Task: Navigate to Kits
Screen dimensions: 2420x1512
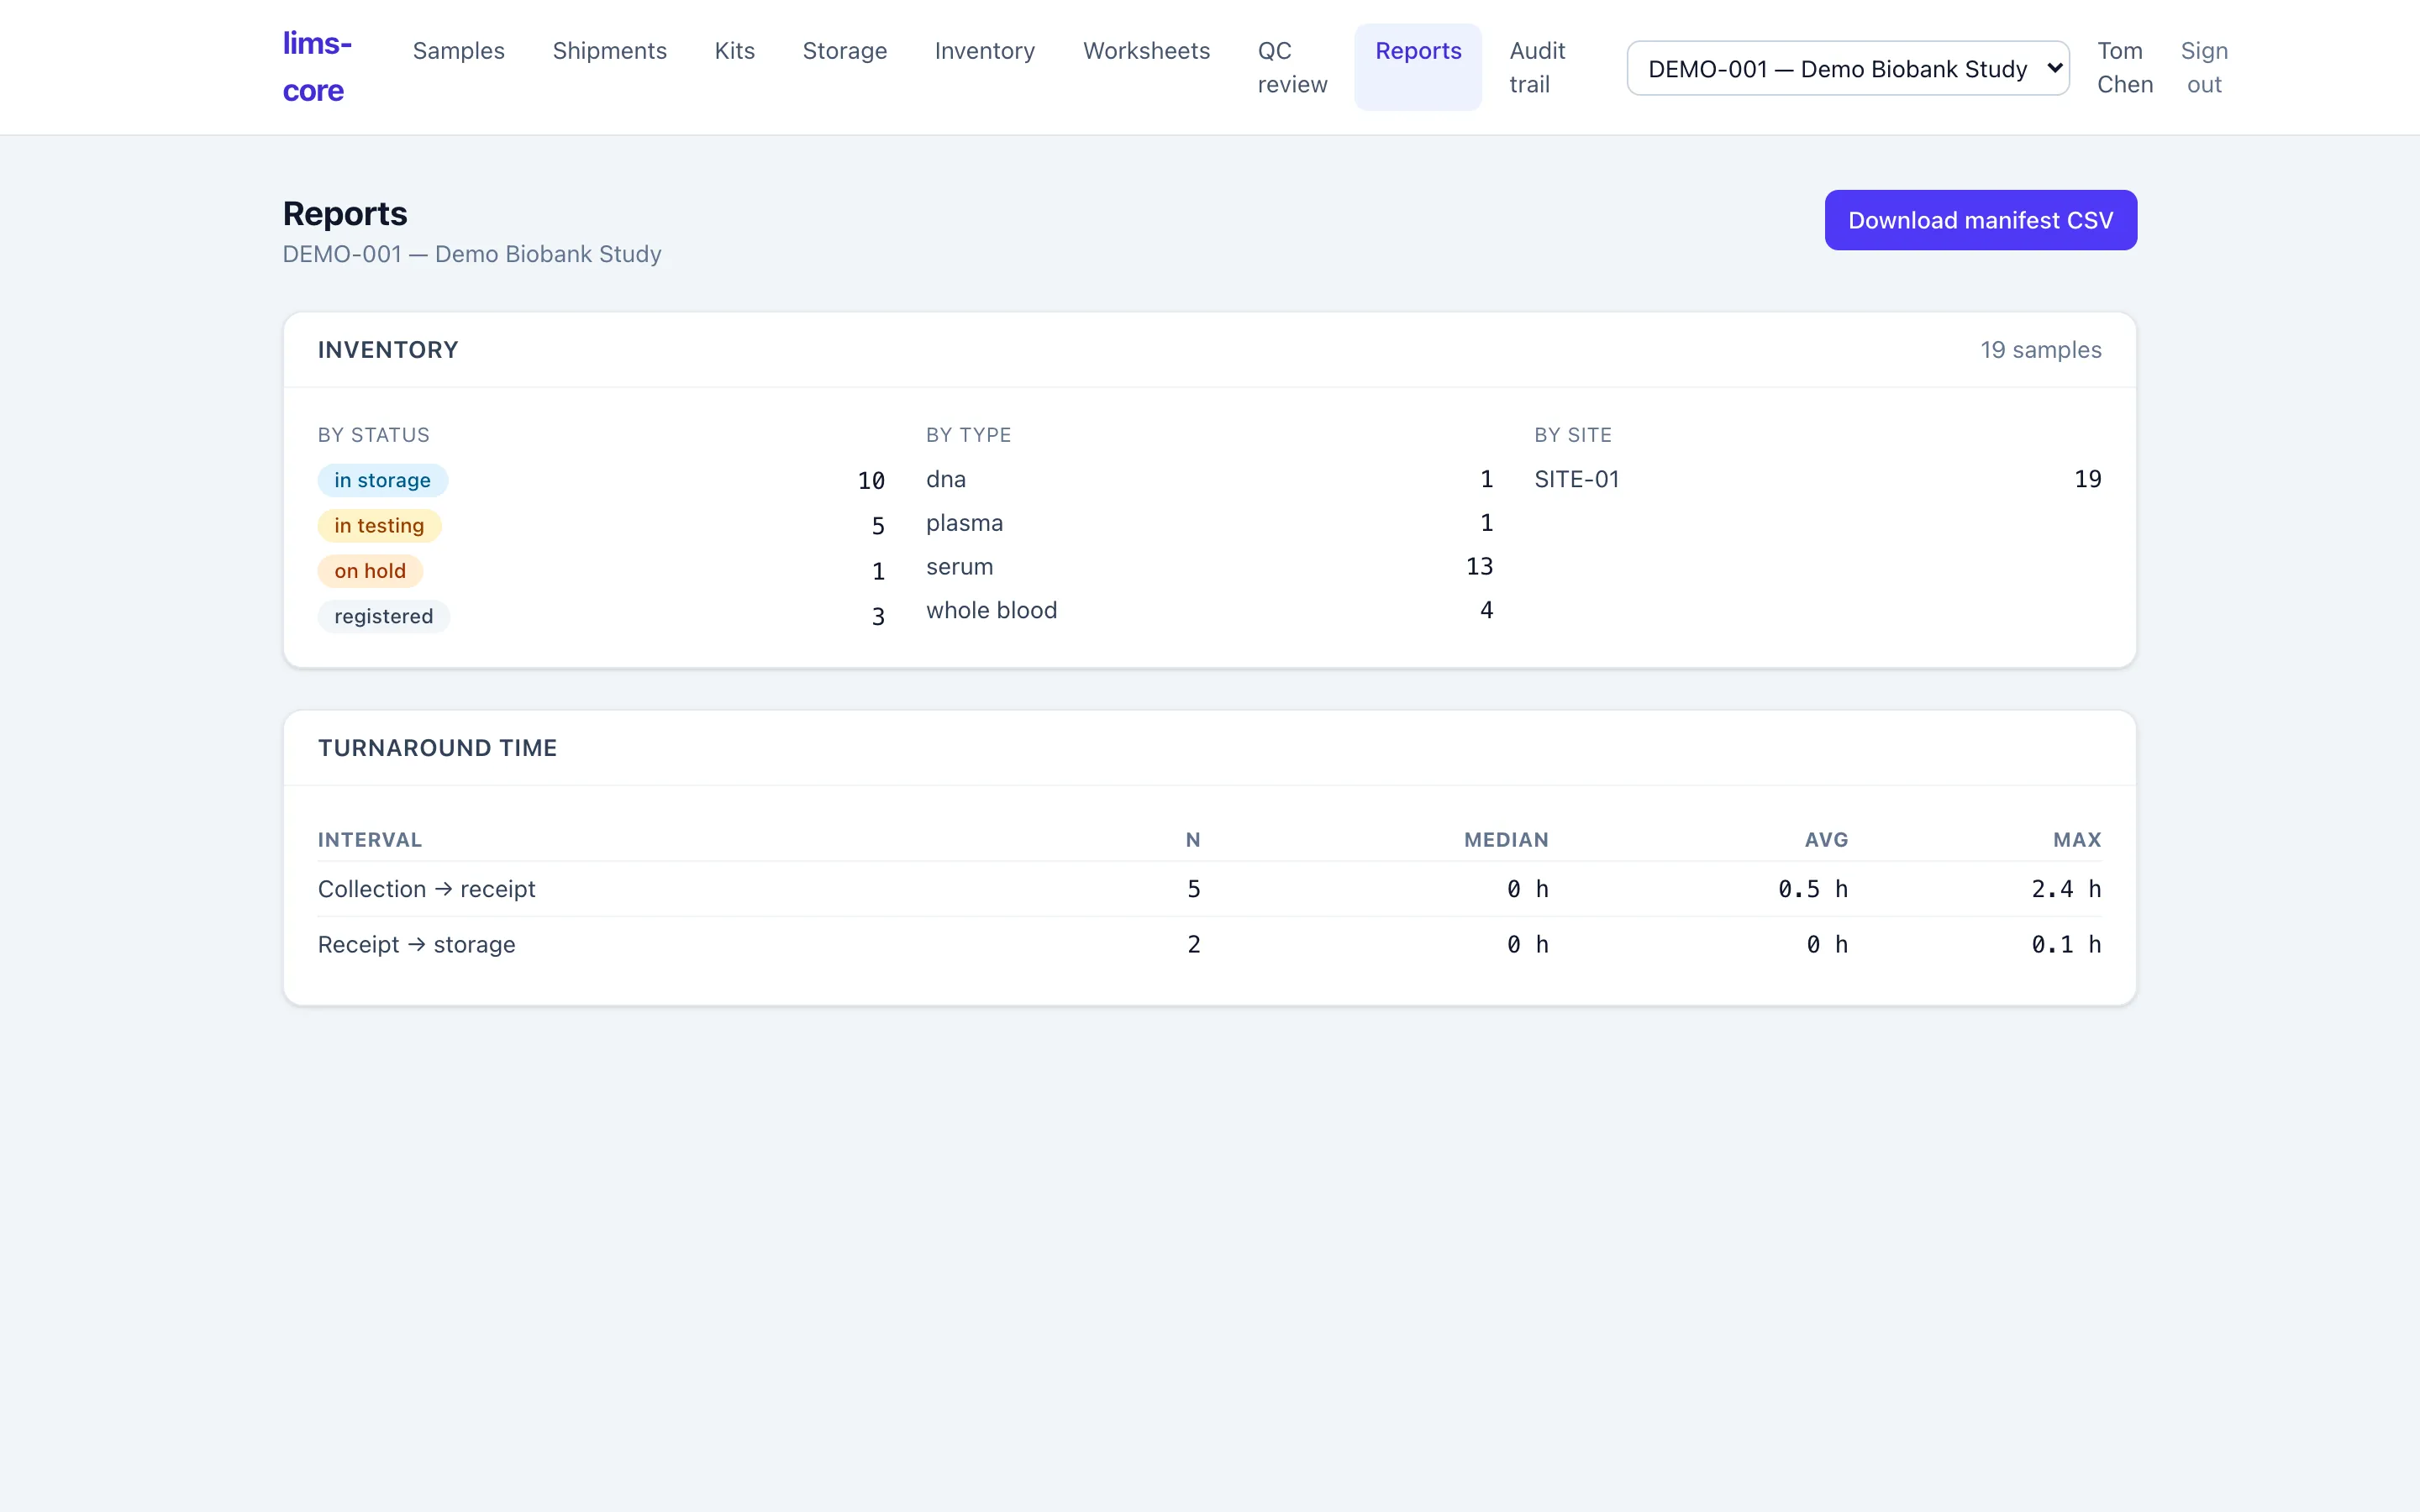Action: (x=734, y=51)
